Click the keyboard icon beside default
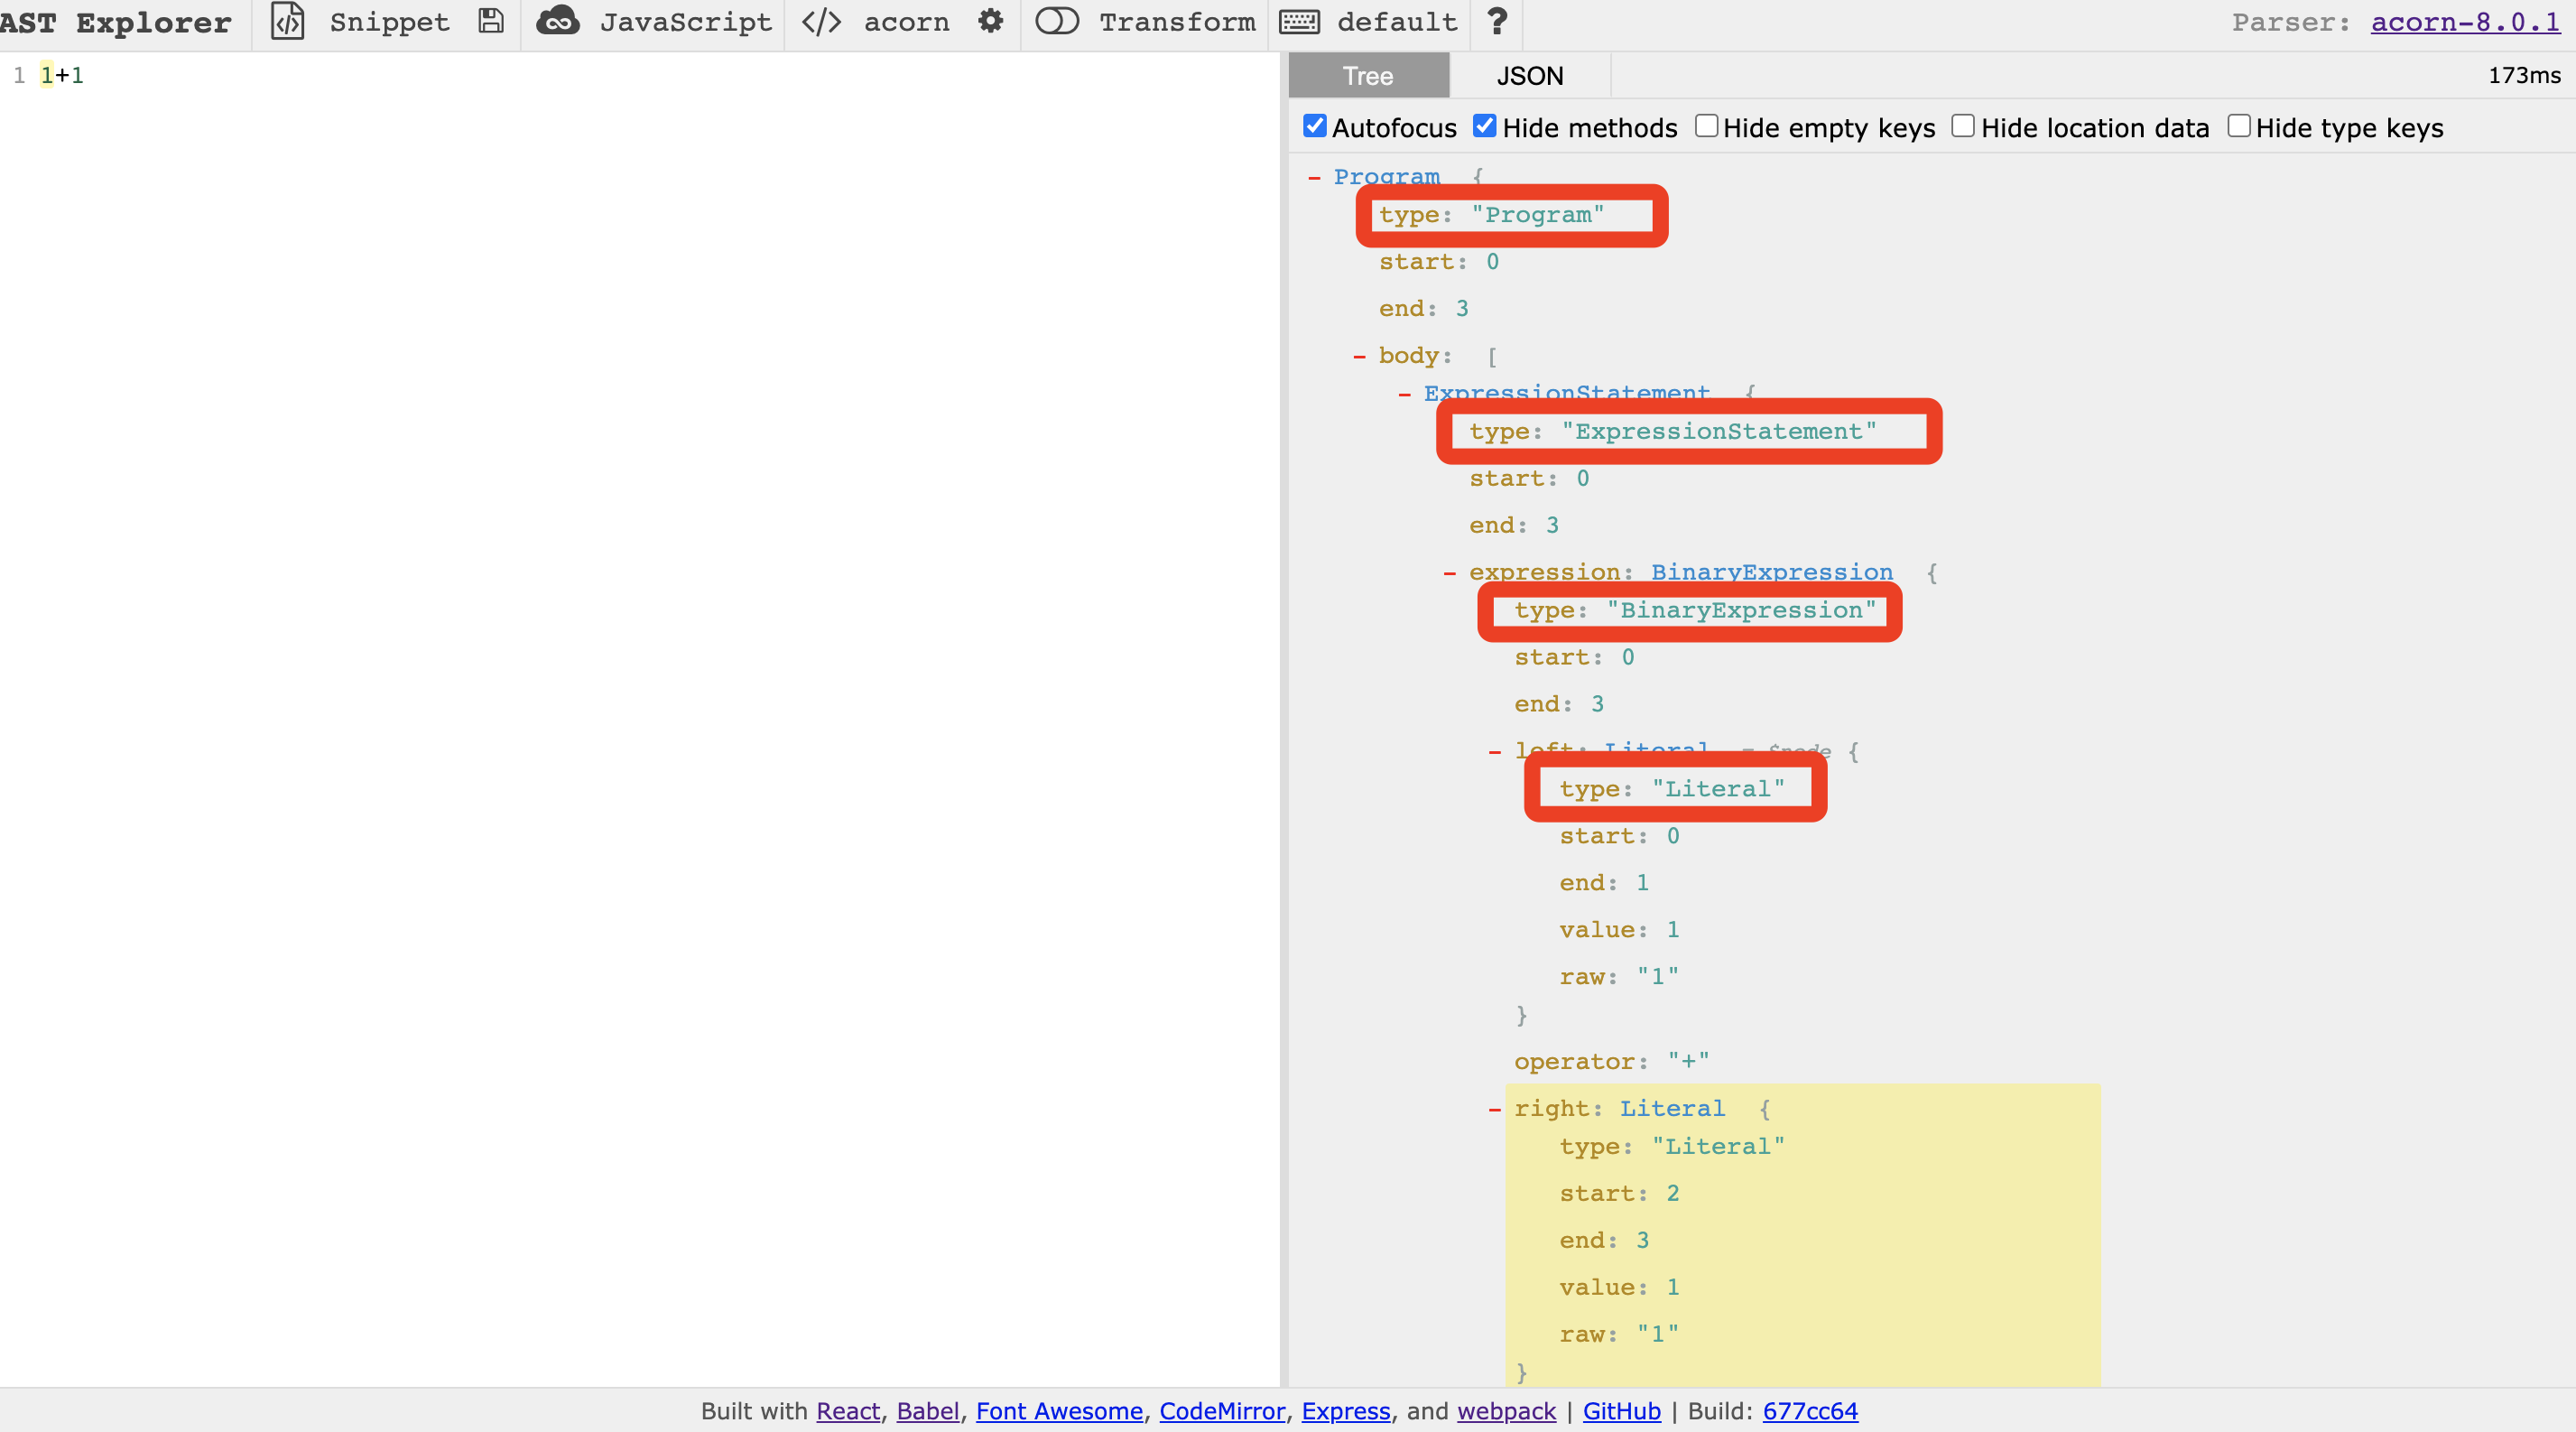 (1299, 22)
